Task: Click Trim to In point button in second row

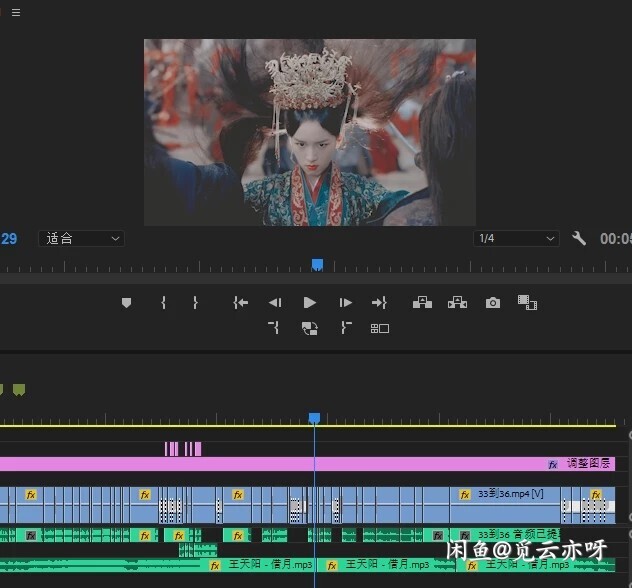Action: click(274, 328)
